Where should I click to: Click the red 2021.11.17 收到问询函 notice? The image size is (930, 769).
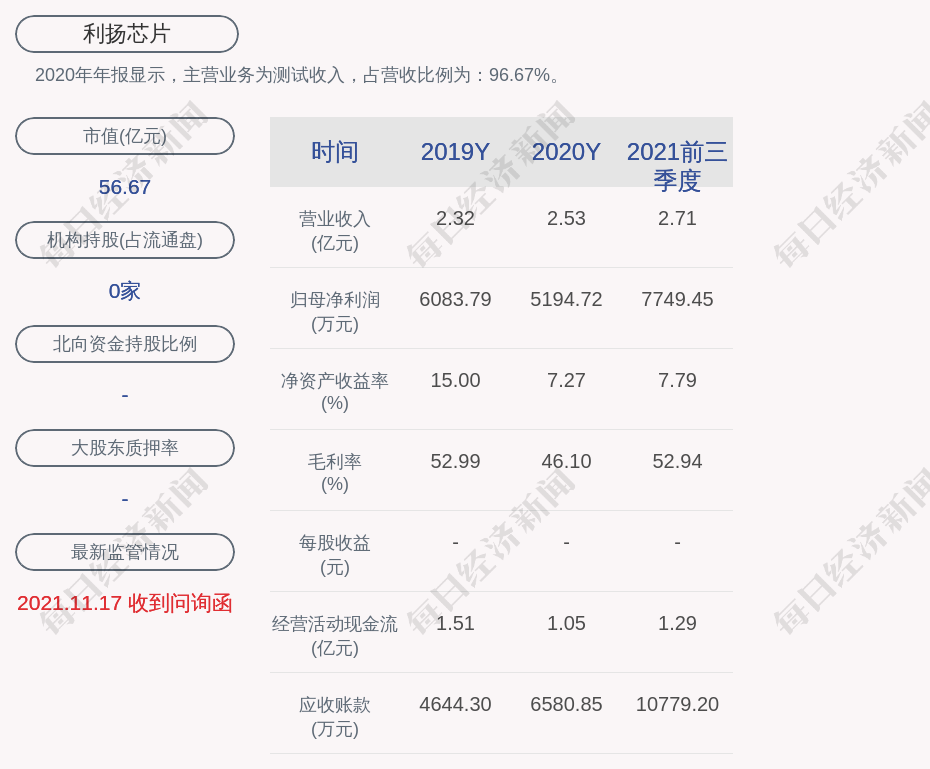[125, 603]
